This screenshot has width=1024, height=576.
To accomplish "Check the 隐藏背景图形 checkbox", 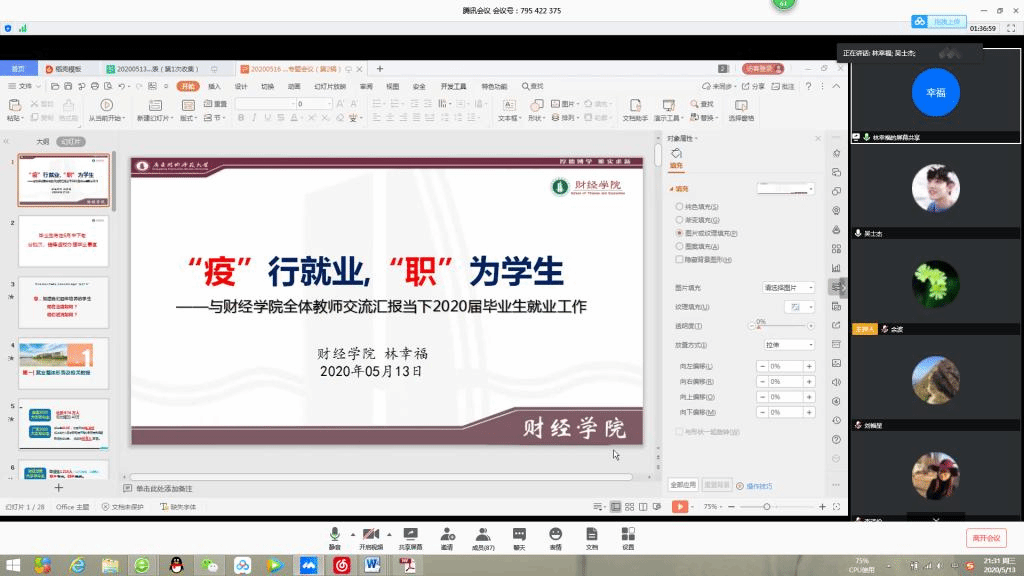I will pos(680,259).
